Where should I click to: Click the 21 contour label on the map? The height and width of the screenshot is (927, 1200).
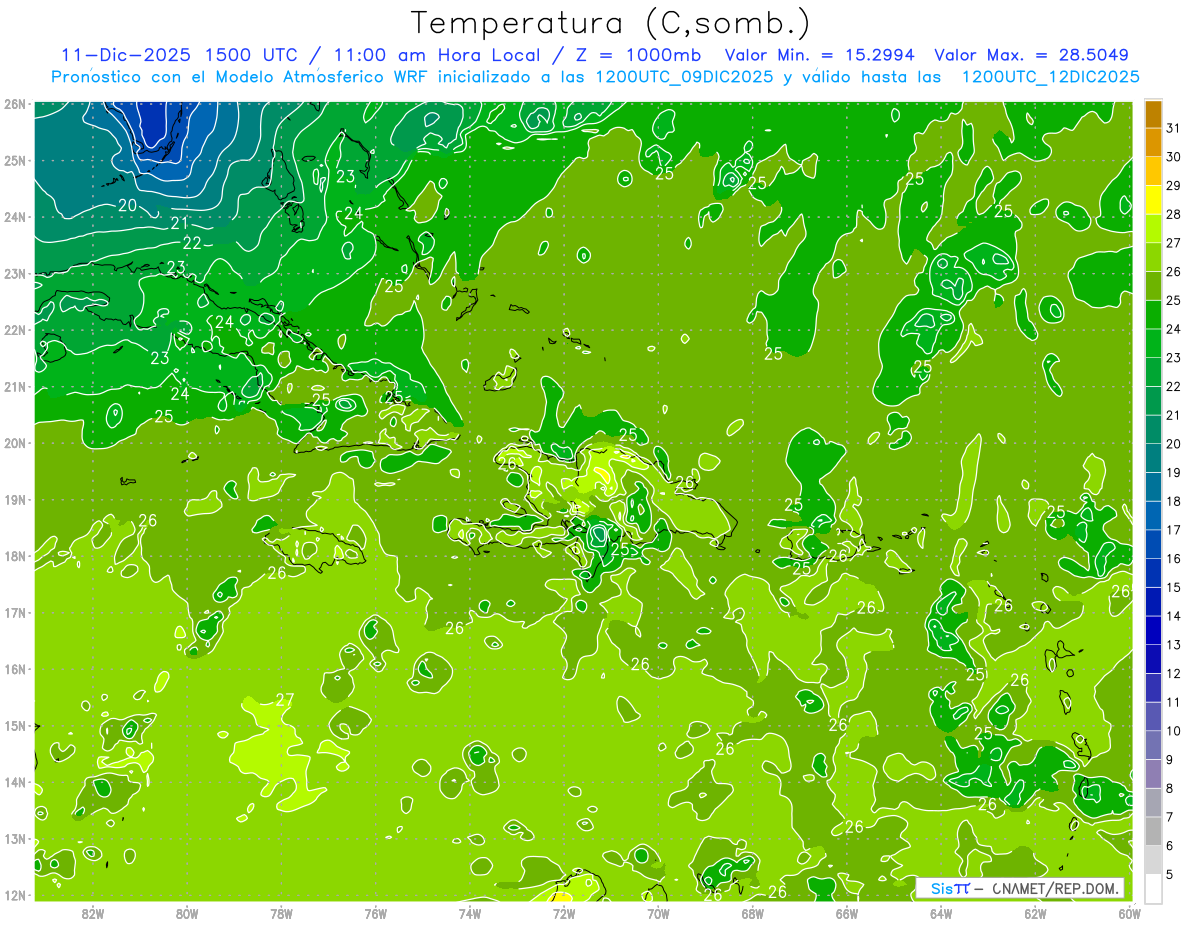coord(180,223)
